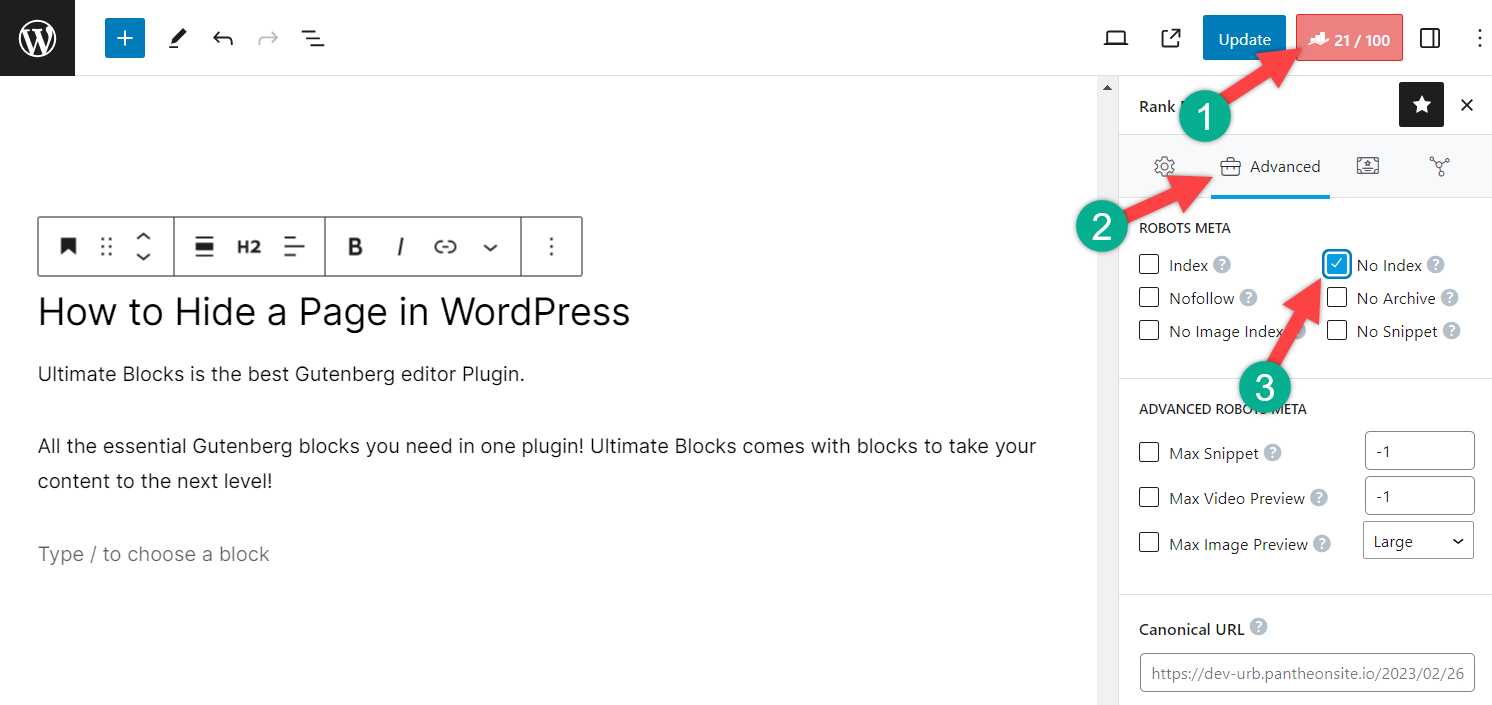1492x705 pixels.
Task: Select the Advanced tab
Action: pos(1270,167)
